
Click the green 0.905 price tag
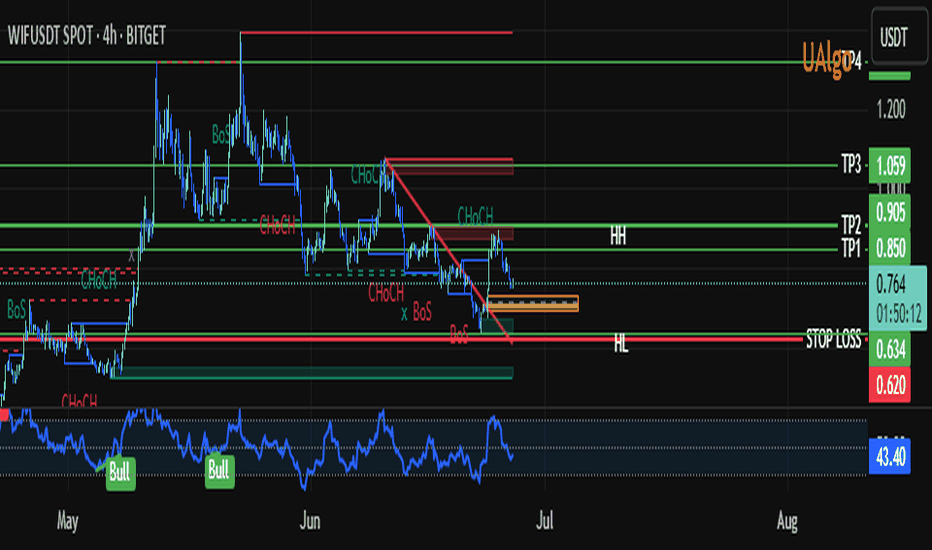click(x=890, y=212)
